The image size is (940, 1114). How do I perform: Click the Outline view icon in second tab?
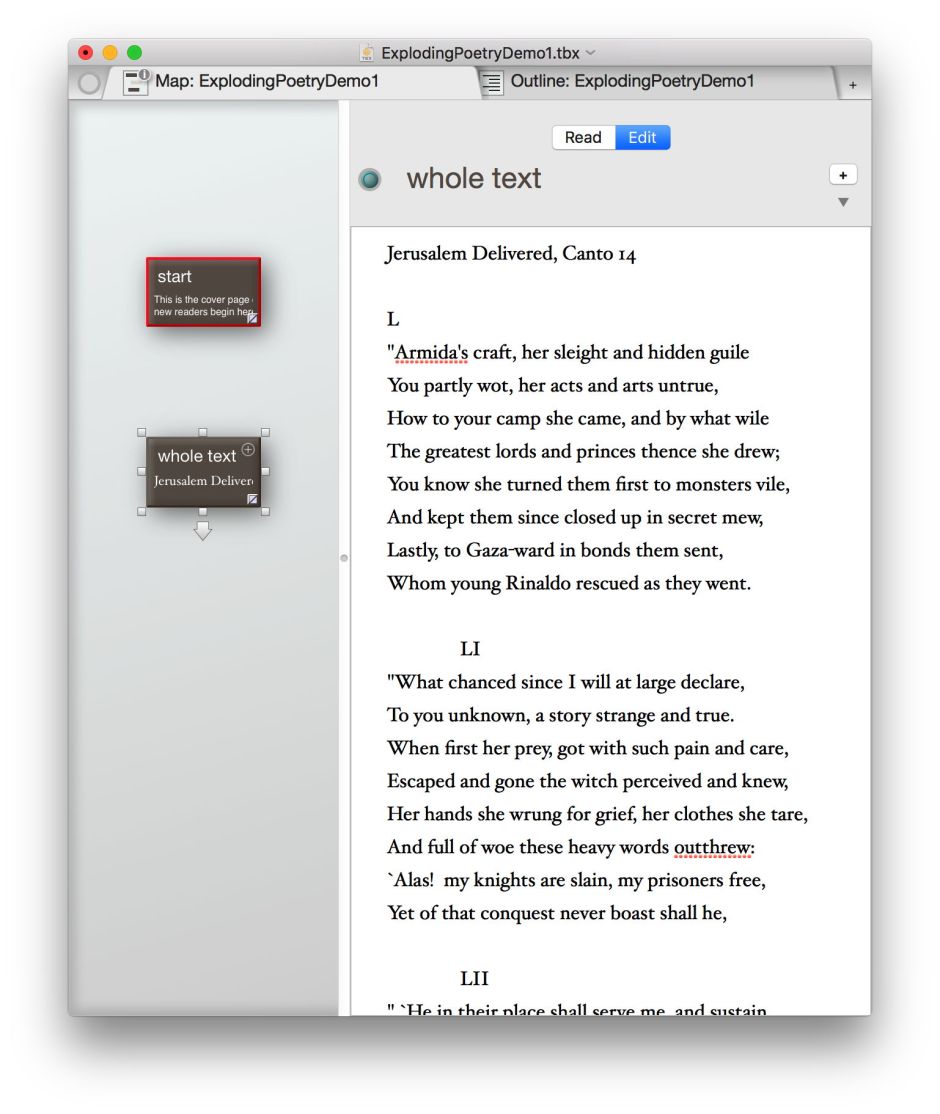[492, 83]
